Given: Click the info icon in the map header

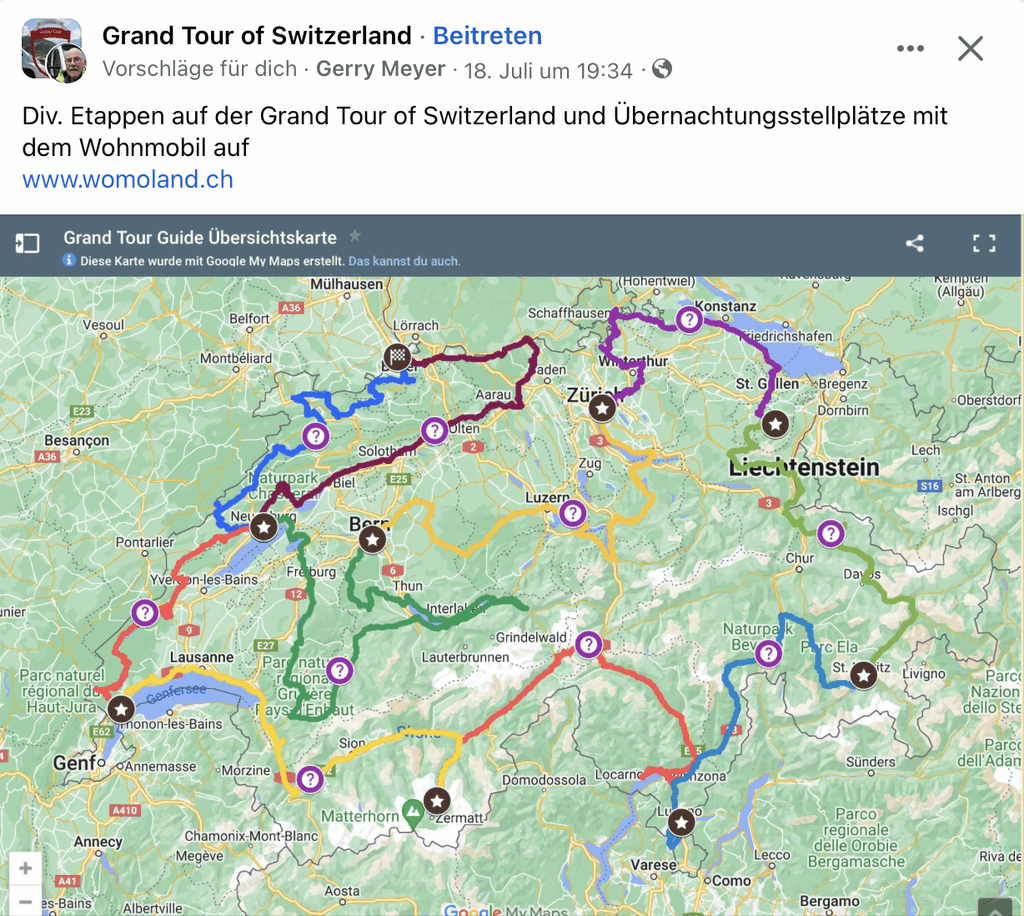Looking at the screenshot, I should 69,261.
